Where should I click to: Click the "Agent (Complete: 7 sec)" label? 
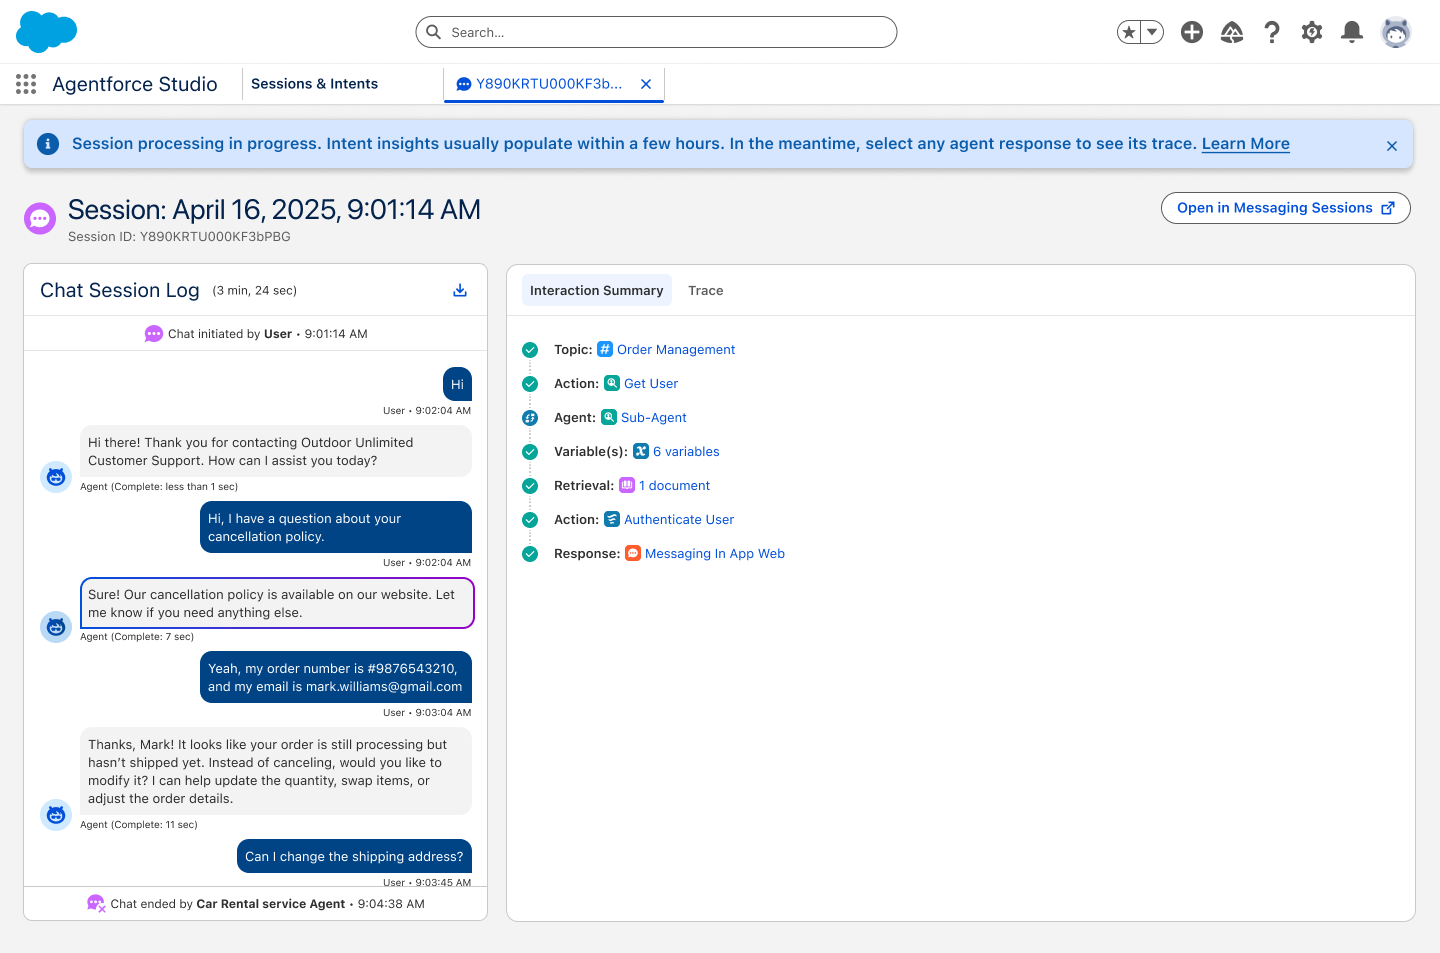coord(137,637)
